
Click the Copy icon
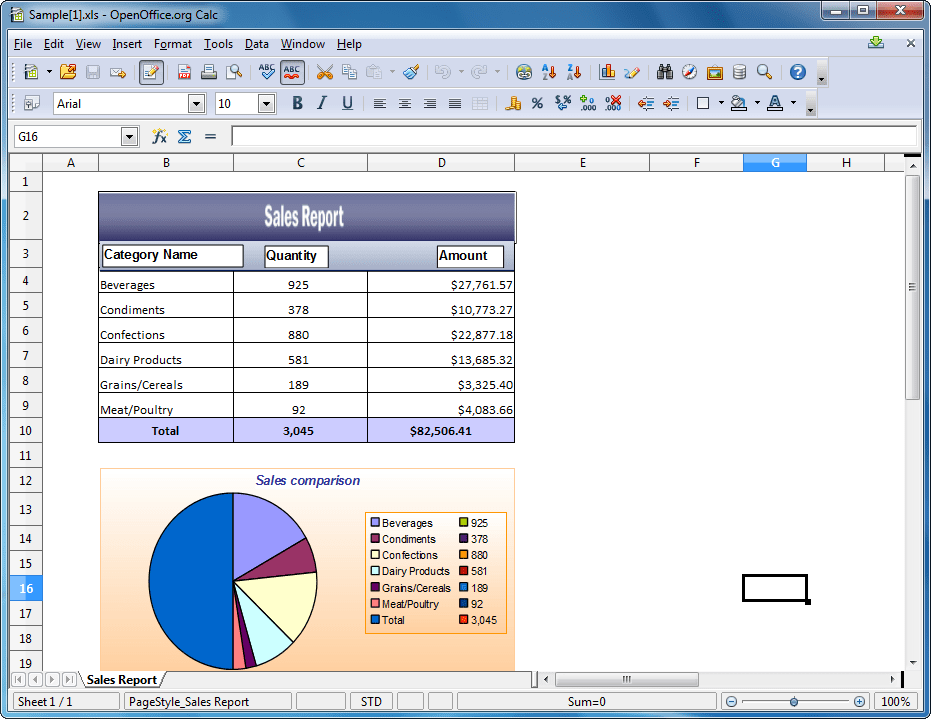[350, 72]
